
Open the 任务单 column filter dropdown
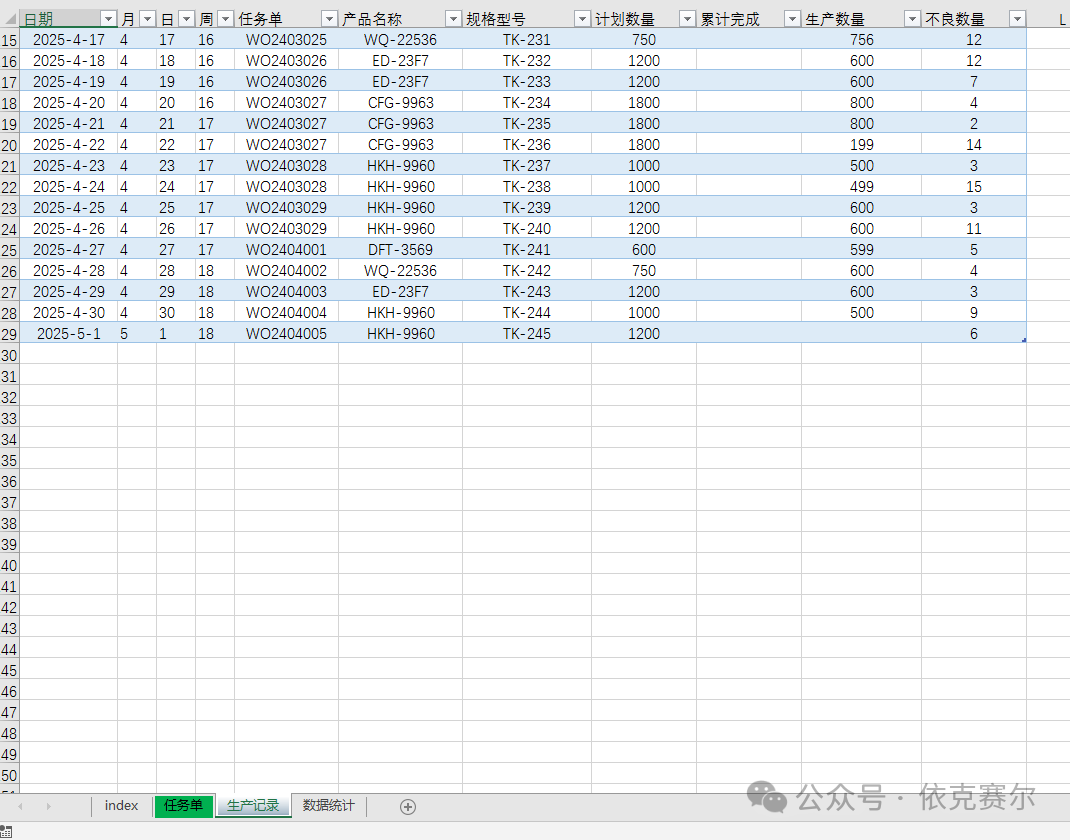point(329,19)
